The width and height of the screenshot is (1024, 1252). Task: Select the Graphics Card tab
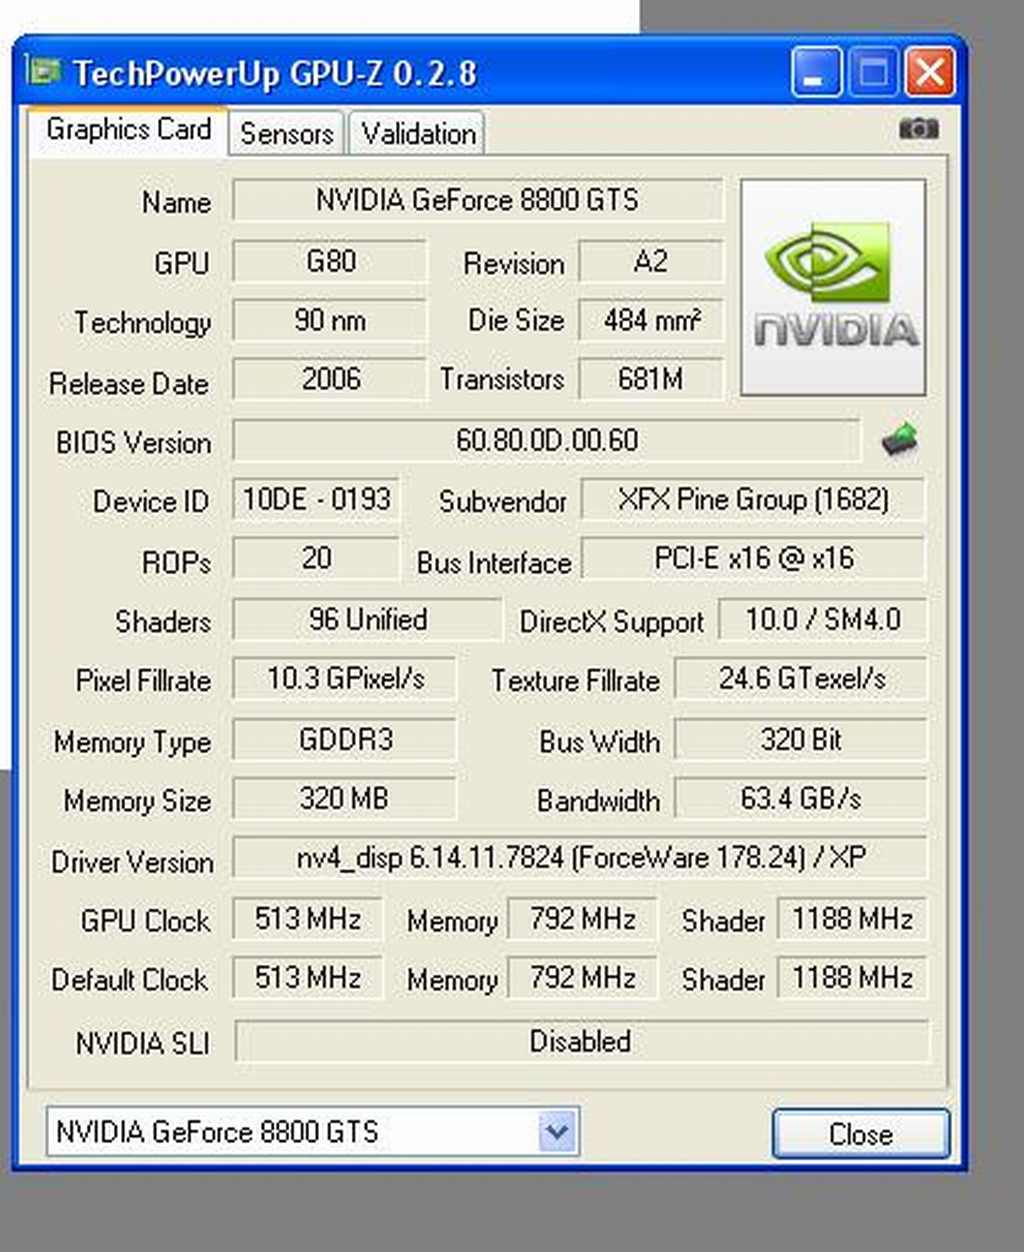(x=128, y=131)
